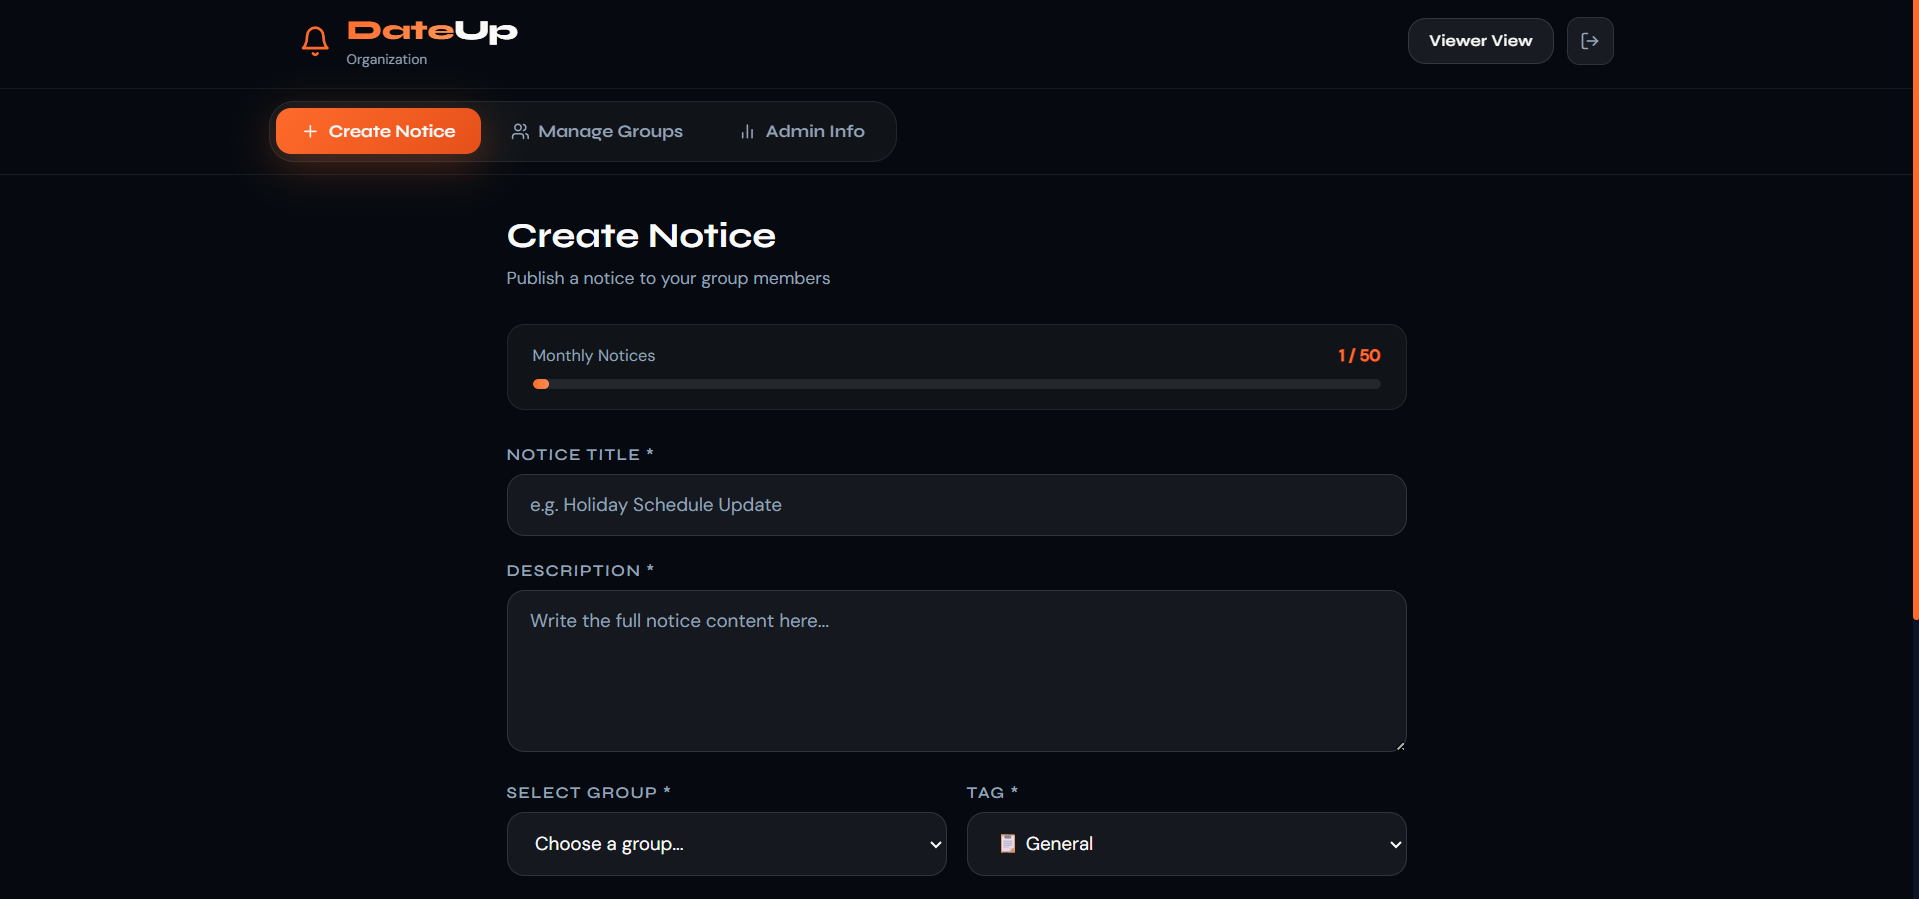Image resolution: width=1919 pixels, height=899 pixels.
Task: Click the logout arrow icon button
Action: (1590, 41)
